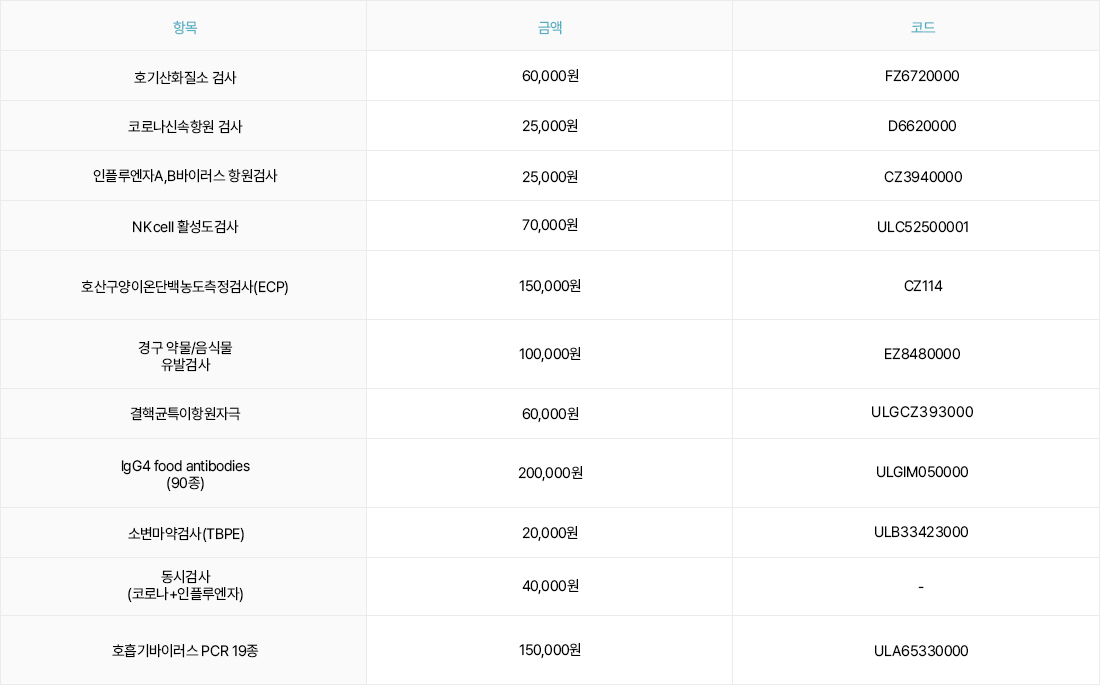The width and height of the screenshot is (1100, 685).
Task: Select the NK cell 활성도검사 item
Action: tap(185, 227)
